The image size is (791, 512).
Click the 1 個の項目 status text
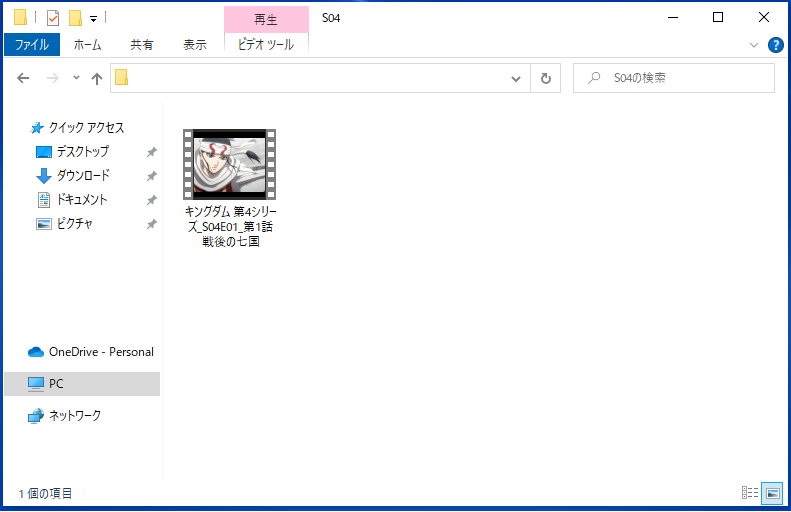tap(45, 493)
